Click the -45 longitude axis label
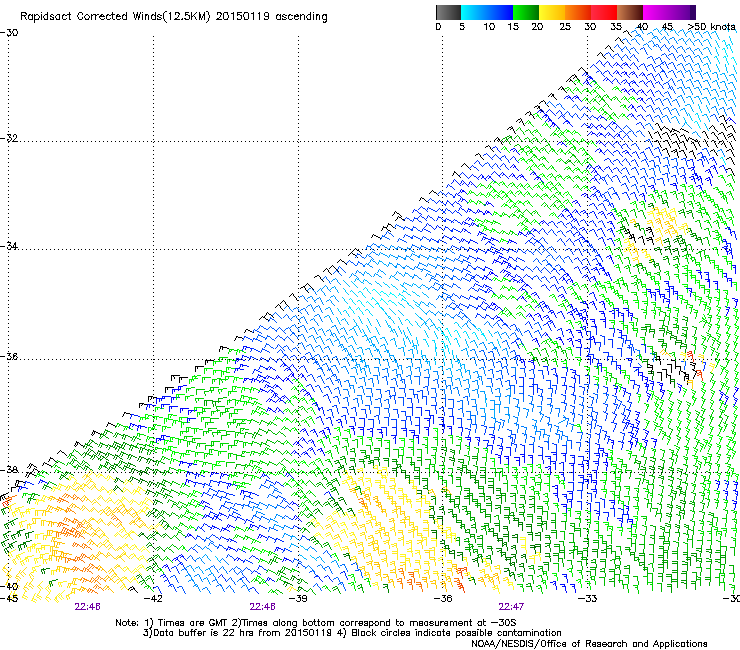Viewport: 740px width, 650px height. point(9,599)
